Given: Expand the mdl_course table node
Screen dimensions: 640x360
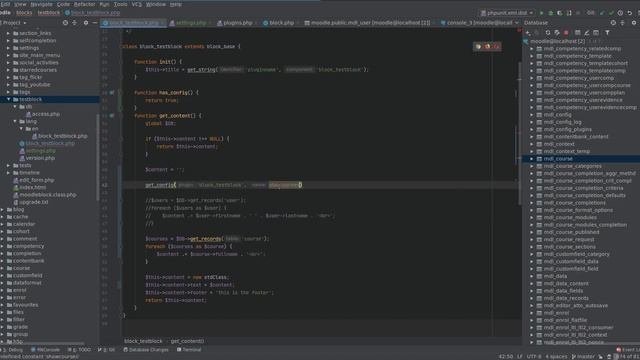Looking at the screenshot, I should coord(532,159).
